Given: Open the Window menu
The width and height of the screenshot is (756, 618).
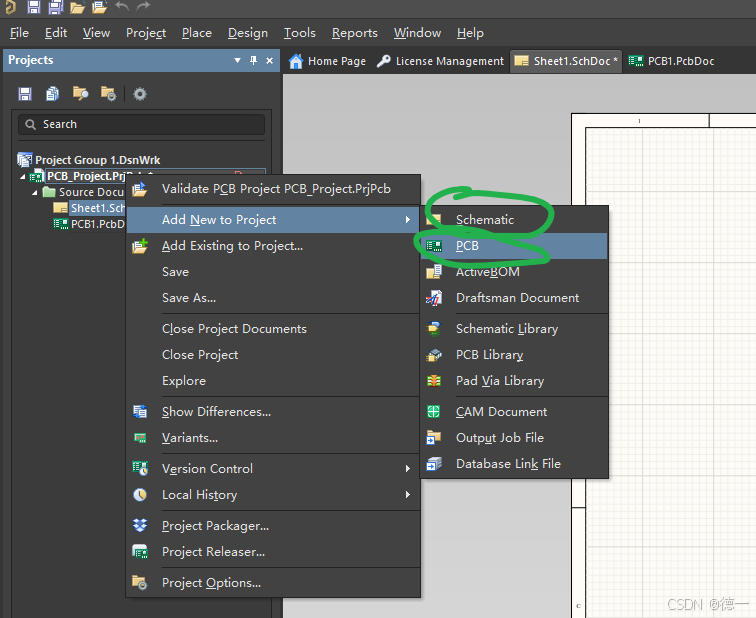Looking at the screenshot, I should pos(418,33).
